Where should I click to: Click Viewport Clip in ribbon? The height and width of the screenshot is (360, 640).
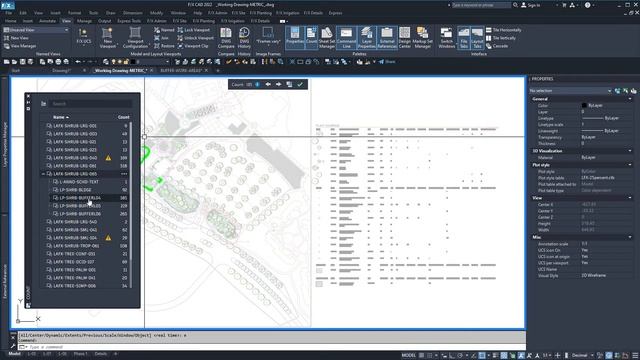click(x=193, y=46)
